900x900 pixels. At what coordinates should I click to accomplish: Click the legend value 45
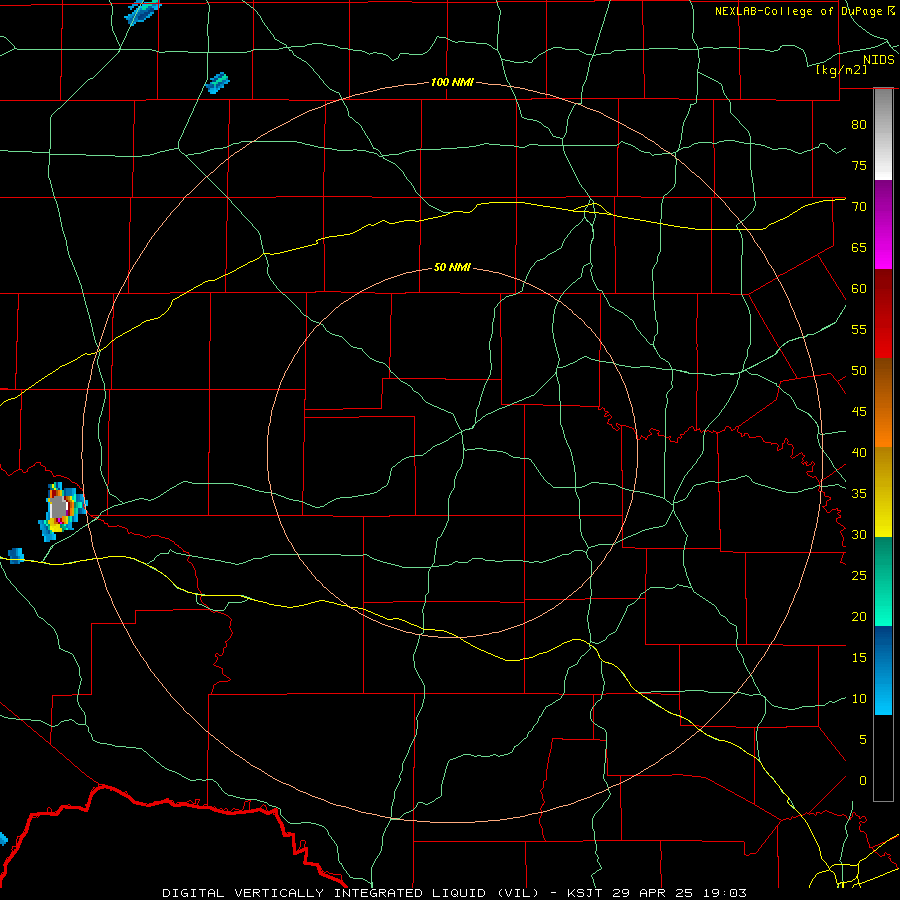[x=859, y=412]
